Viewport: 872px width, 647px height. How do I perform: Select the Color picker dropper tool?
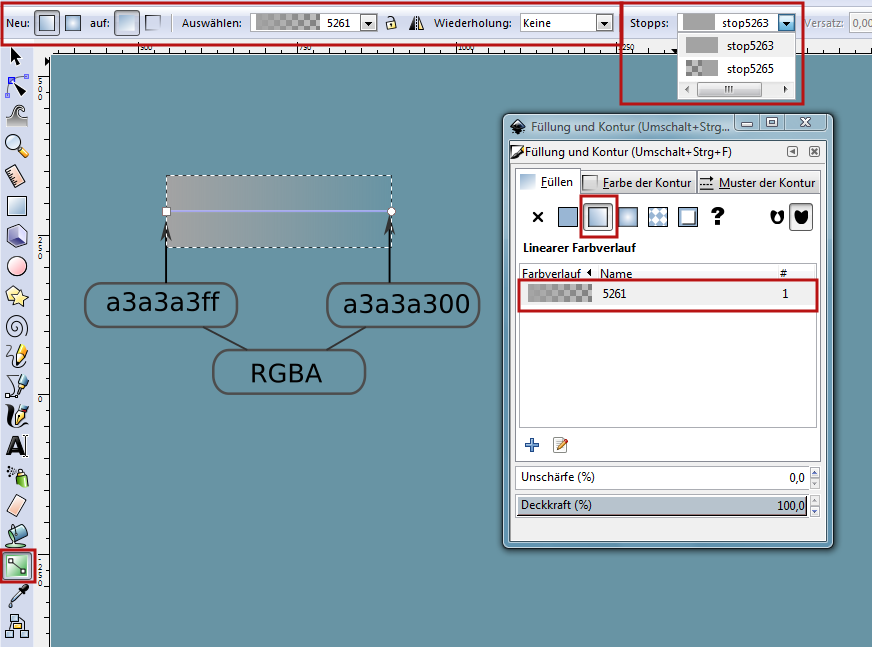[x=17, y=597]
